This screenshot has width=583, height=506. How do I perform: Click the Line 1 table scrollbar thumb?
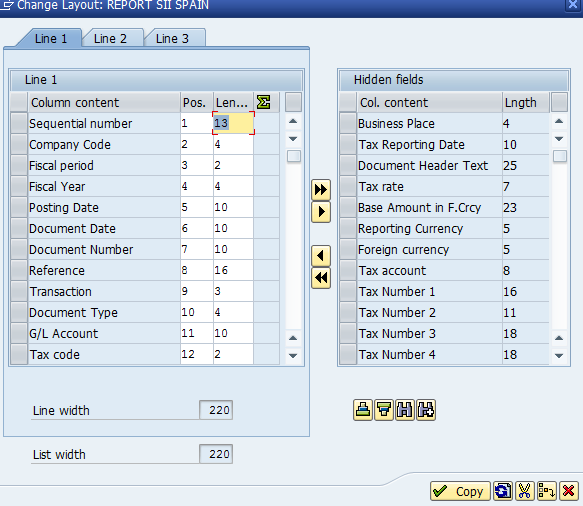[x=294, y=156]
